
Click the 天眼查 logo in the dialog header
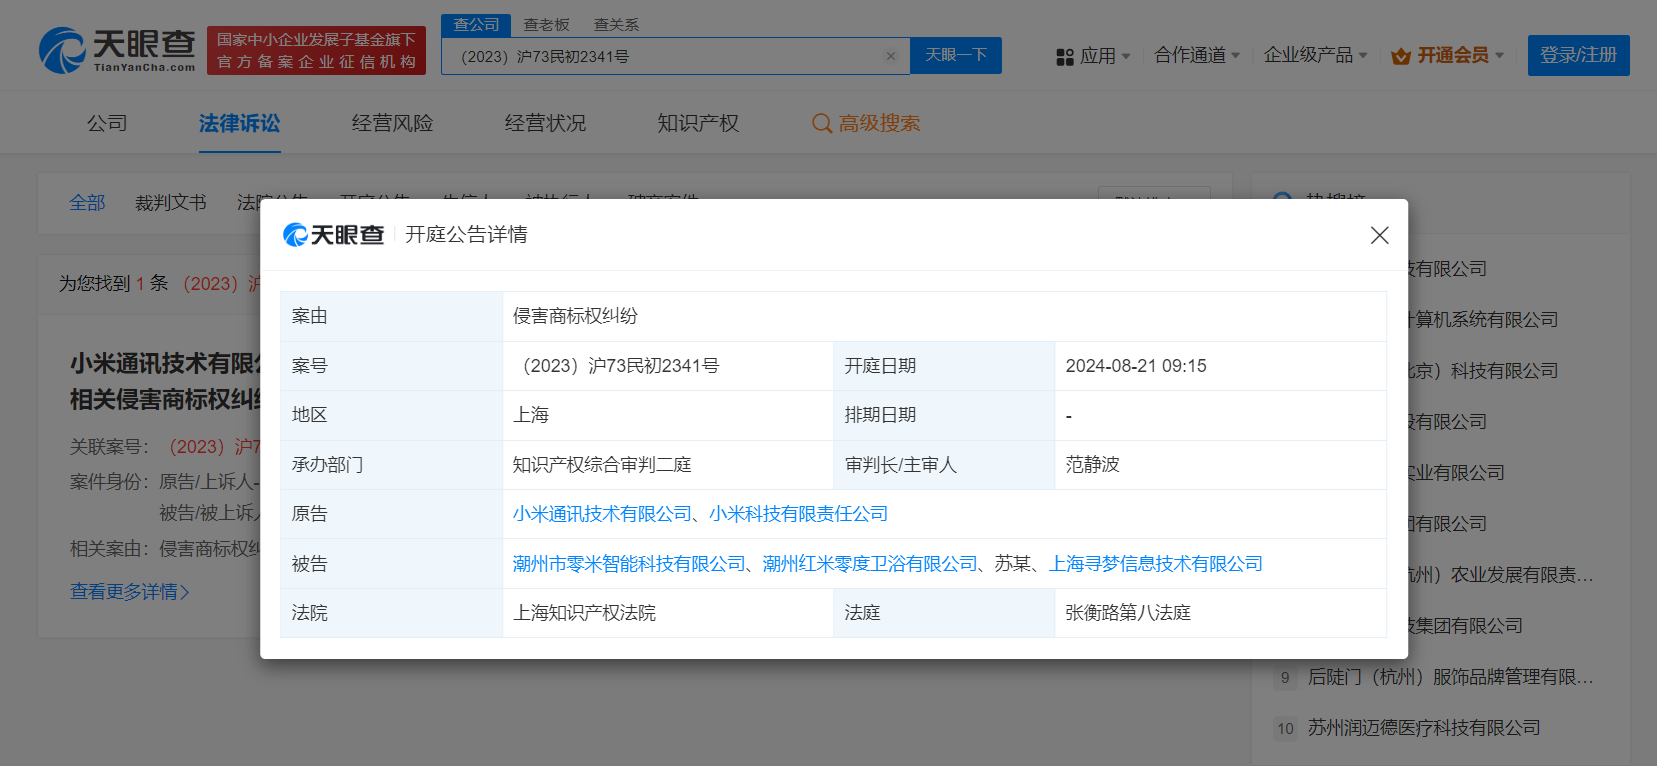334,235
